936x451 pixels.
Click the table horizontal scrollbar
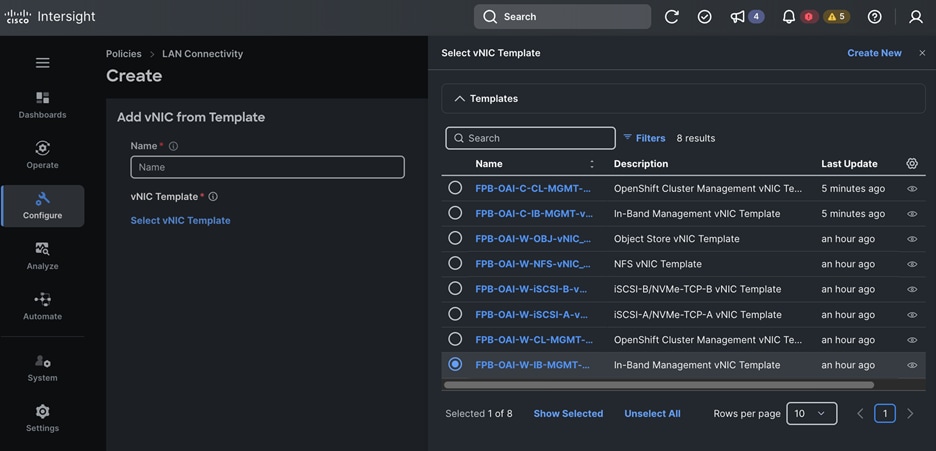pos(659,385)
